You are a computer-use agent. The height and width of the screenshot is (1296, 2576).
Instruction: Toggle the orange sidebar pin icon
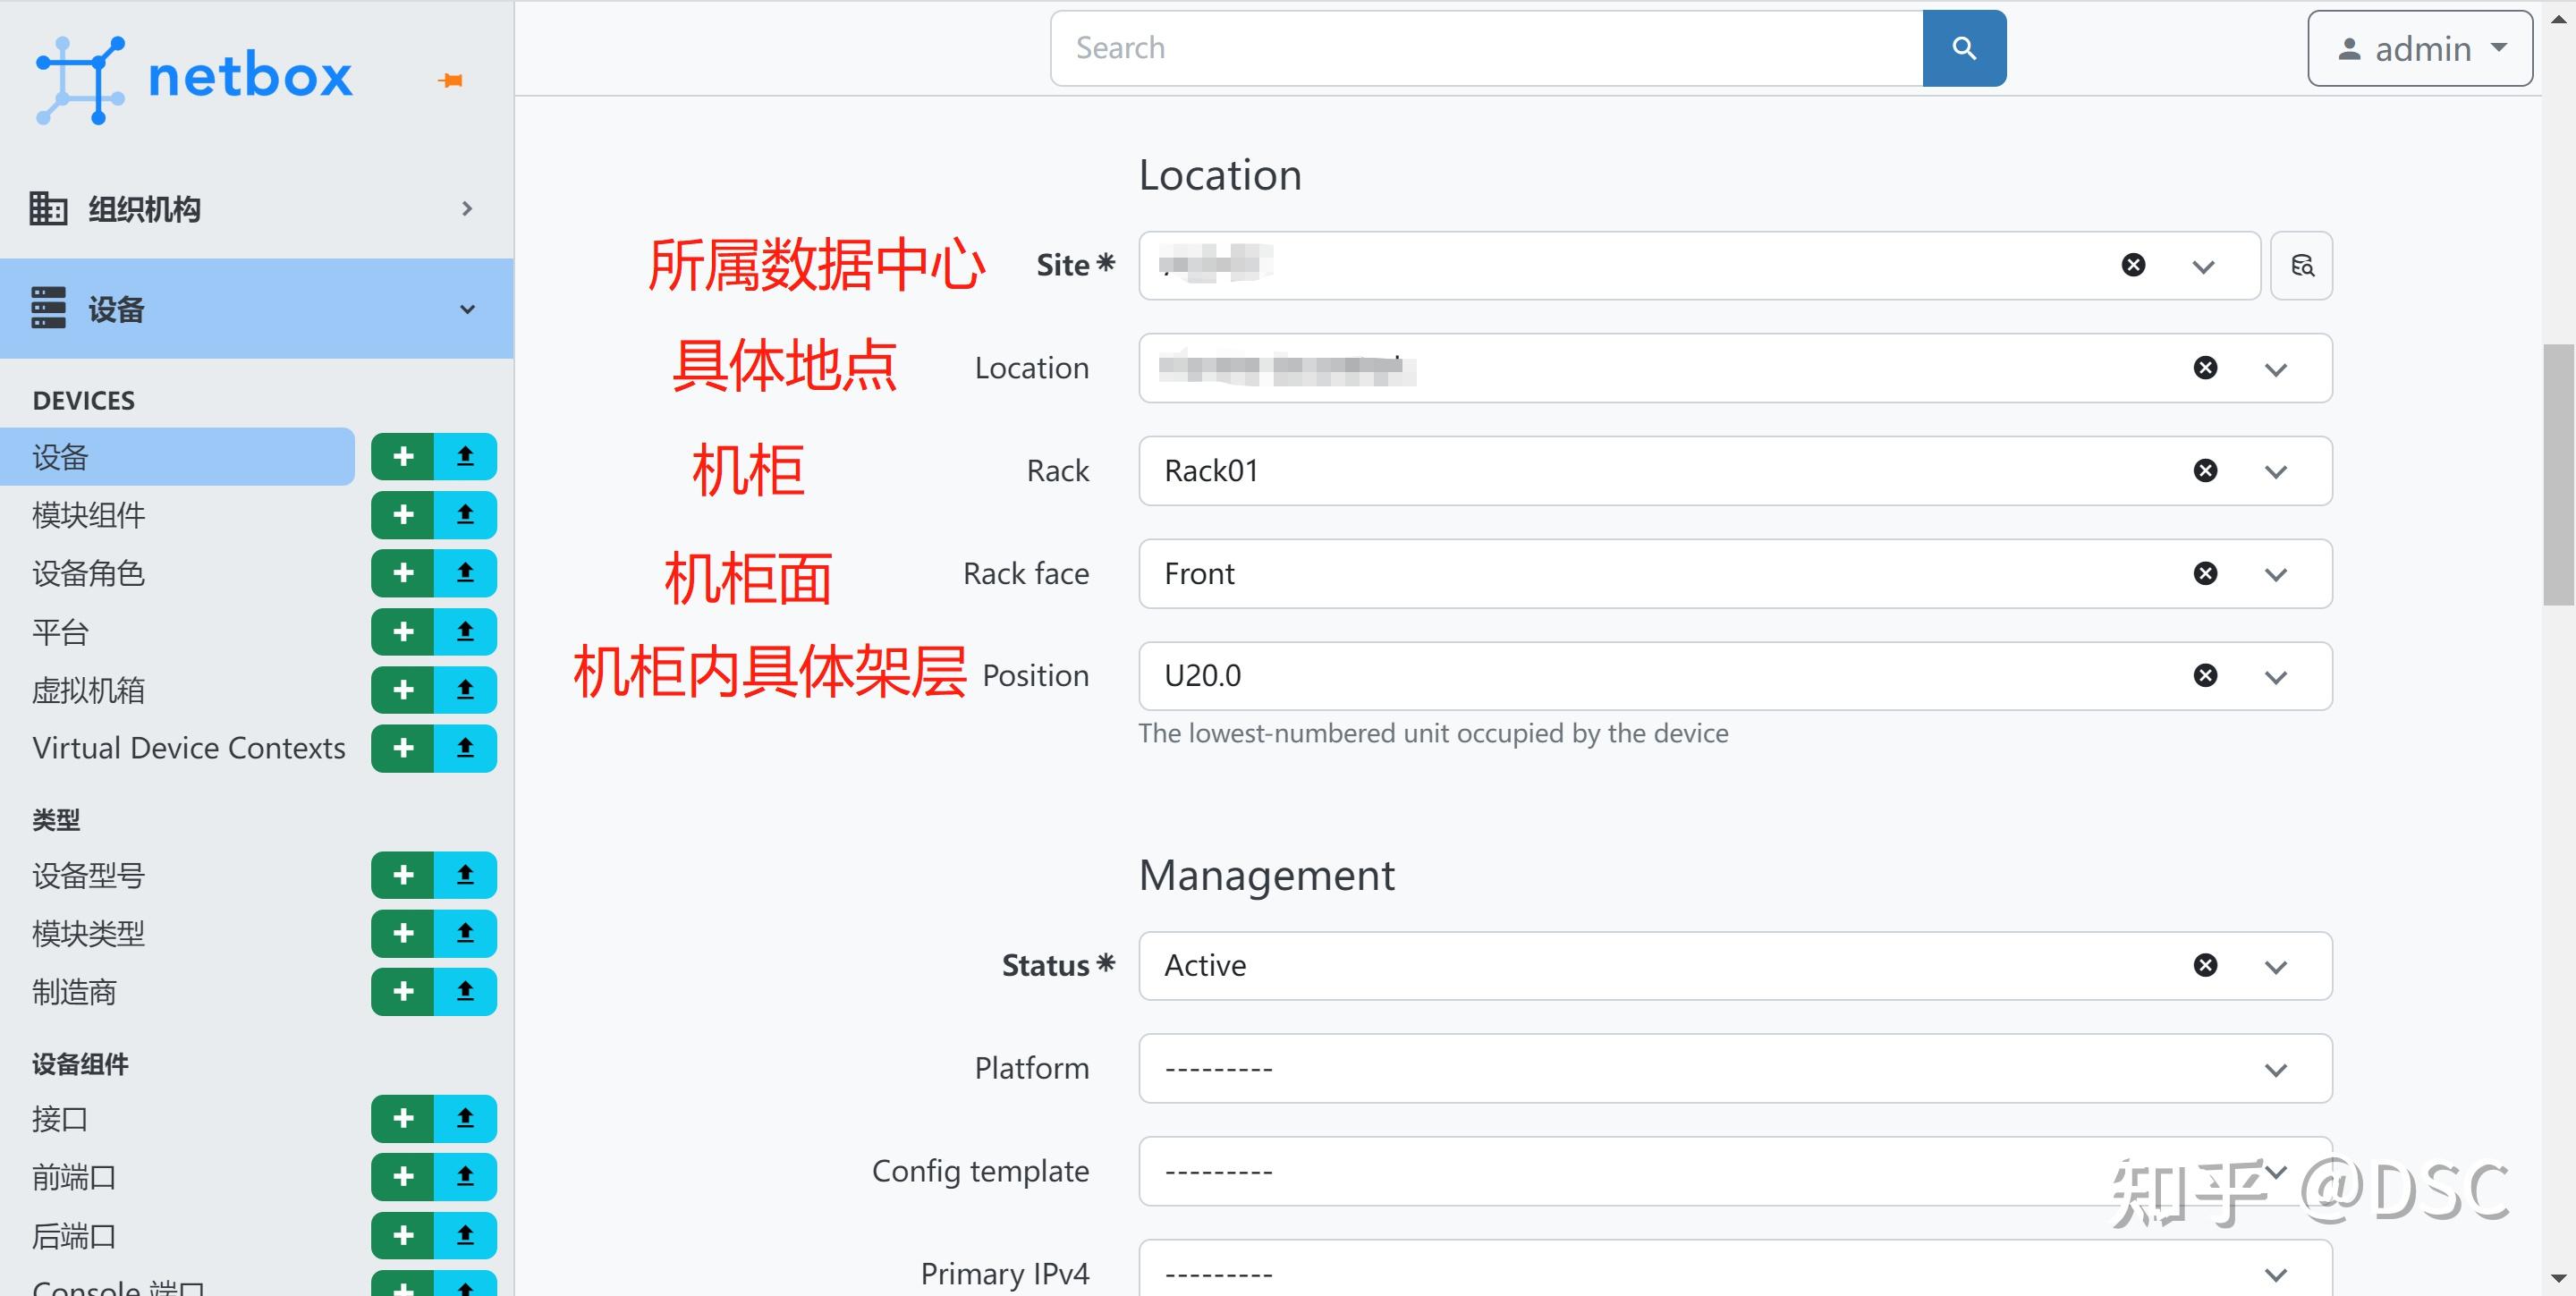[x=450, y=80]
